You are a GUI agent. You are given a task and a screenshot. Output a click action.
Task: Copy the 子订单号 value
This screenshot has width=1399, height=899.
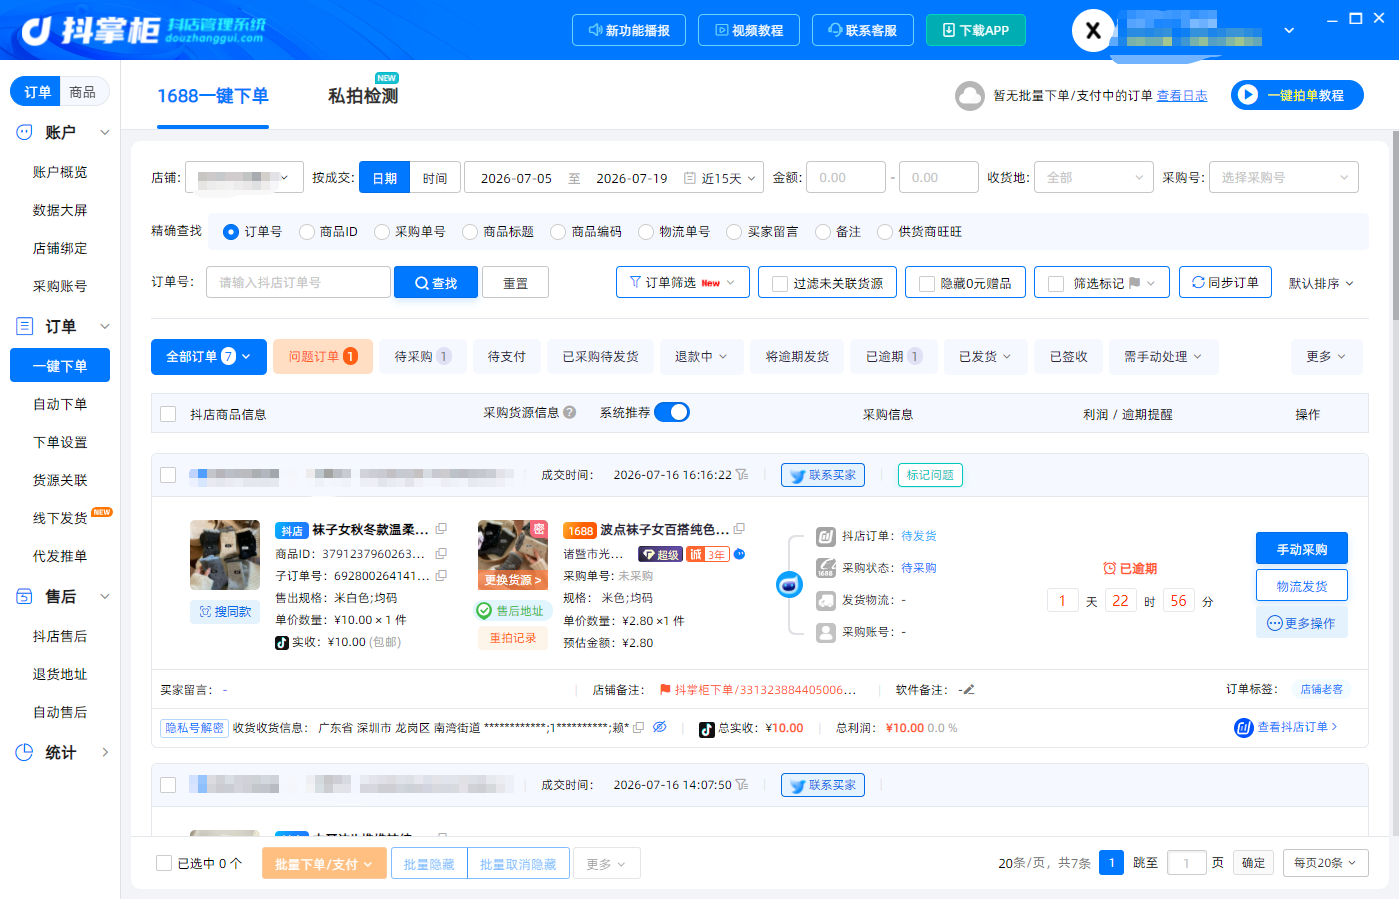(x=441, y=575)
